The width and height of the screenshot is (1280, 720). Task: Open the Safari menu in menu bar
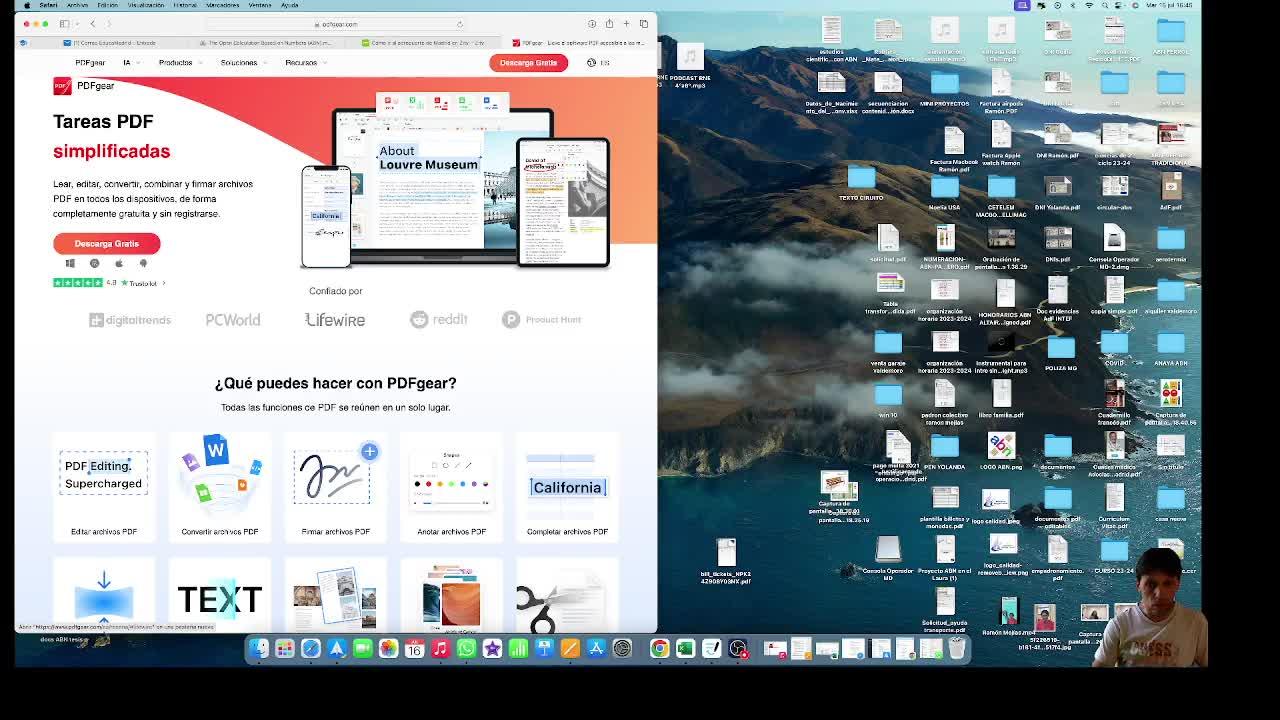47,5
